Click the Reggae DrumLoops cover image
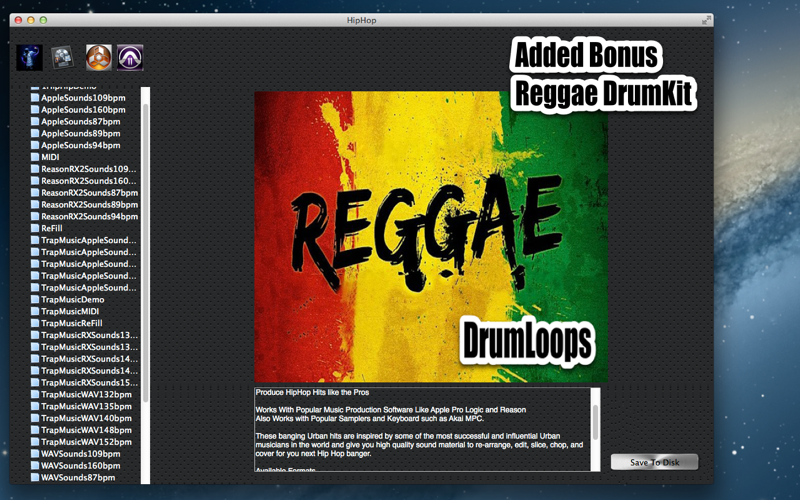Viewport: 800px width, 500px height. point(431,237)
